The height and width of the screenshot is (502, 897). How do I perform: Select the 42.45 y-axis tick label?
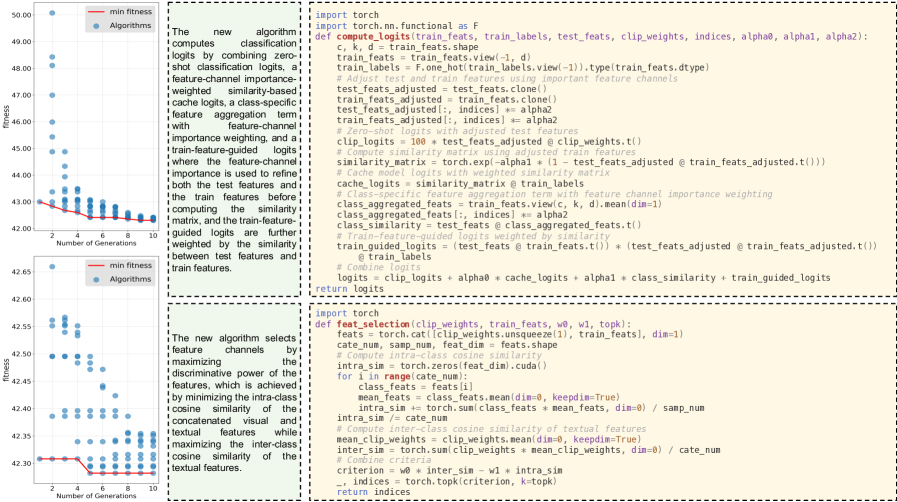(21, 381)
